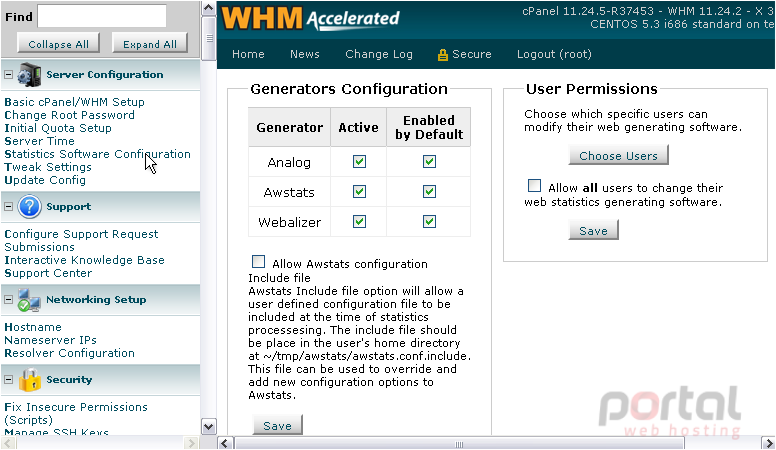Click the Security padlock icon

coord(29,380)
